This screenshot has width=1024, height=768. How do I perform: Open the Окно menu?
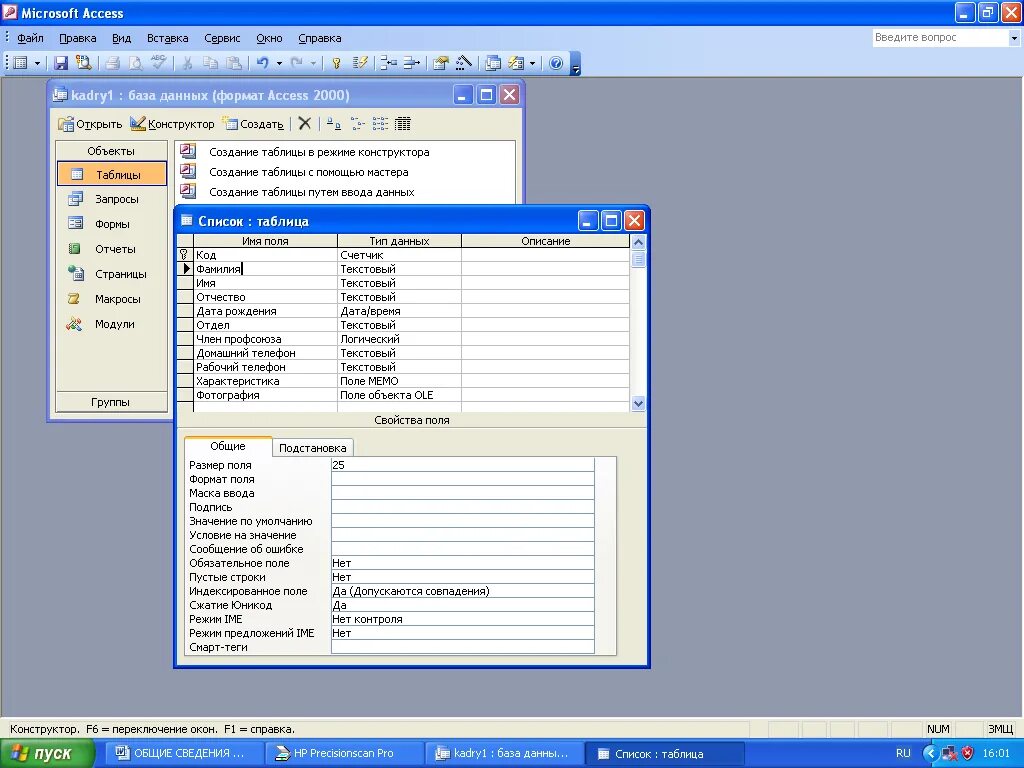tap(269, 38)
